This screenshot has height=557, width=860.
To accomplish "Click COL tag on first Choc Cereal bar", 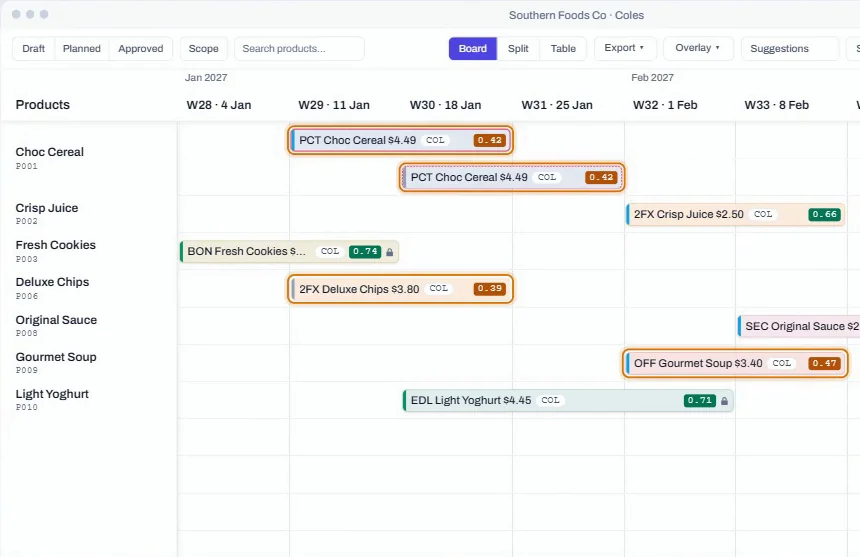I will 435,140.
